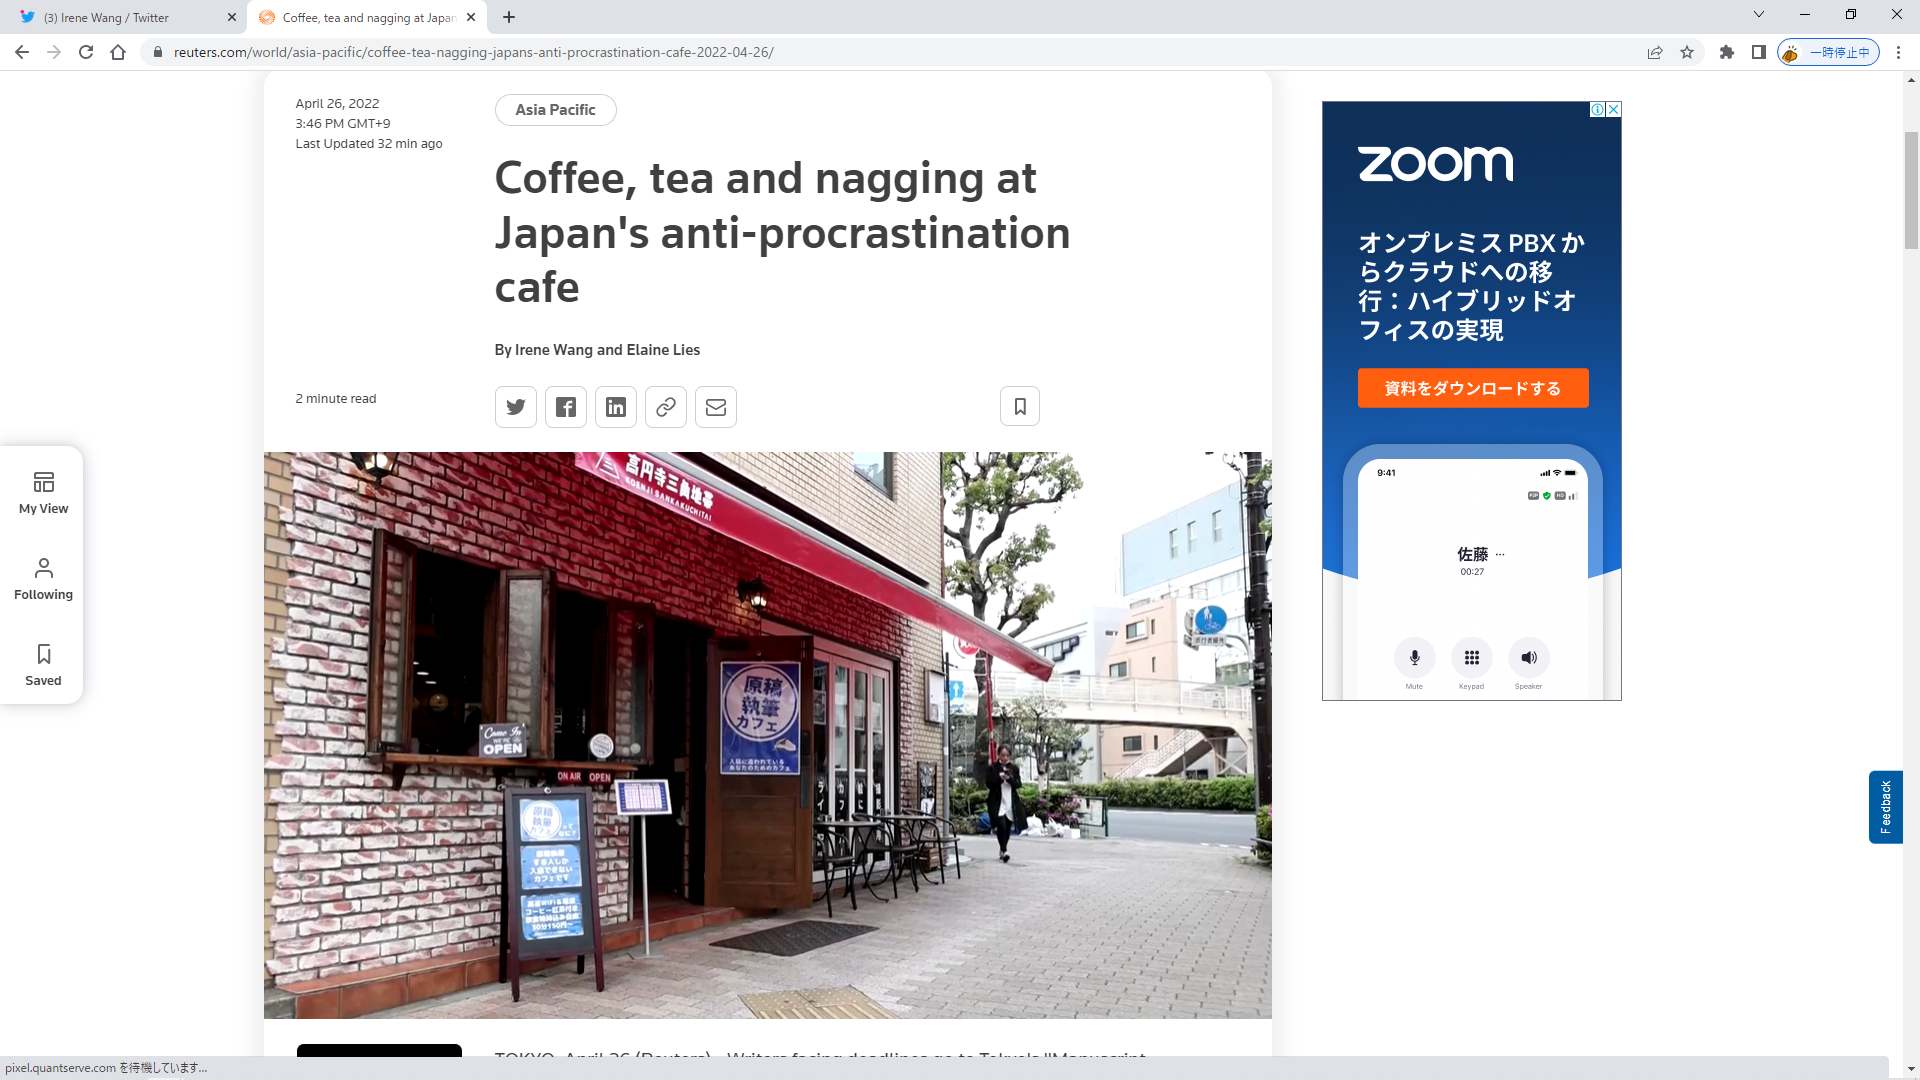The image size is (1920, 1080).
Task: Bookmark this article with save icon
Action: pos(1020,406)
